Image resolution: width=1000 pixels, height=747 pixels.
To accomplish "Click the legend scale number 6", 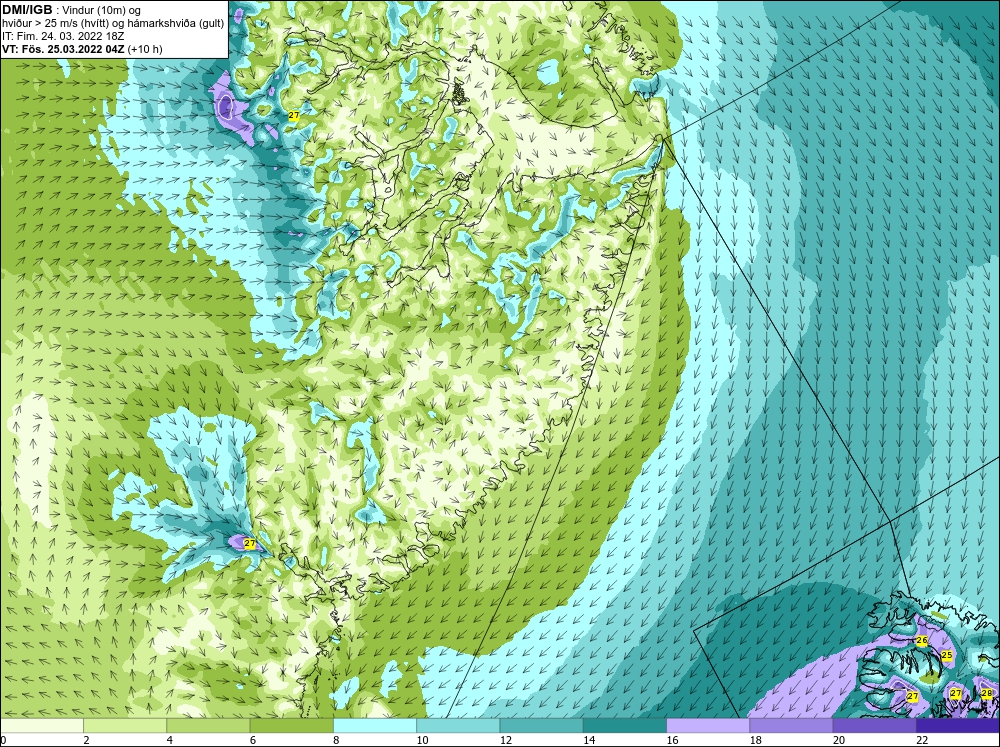I will pos(253,740).
